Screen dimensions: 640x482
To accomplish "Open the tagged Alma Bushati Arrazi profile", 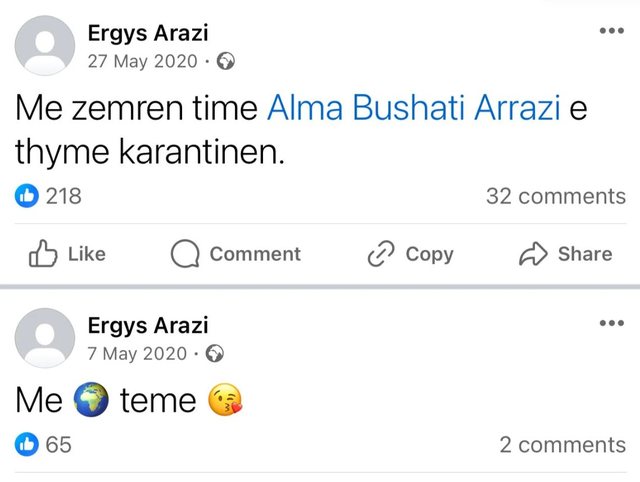I will point(413,110).
